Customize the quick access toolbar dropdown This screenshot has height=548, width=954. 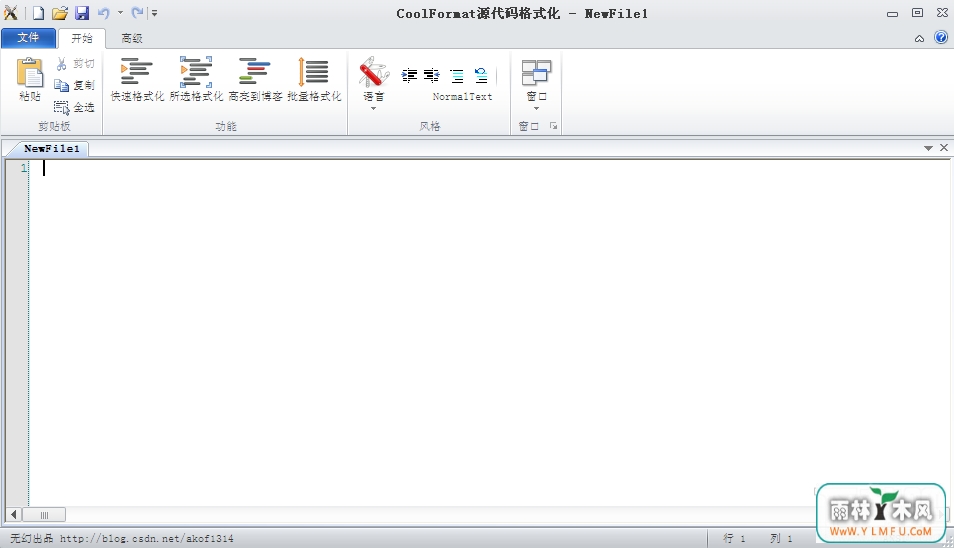tap(155, 13)
